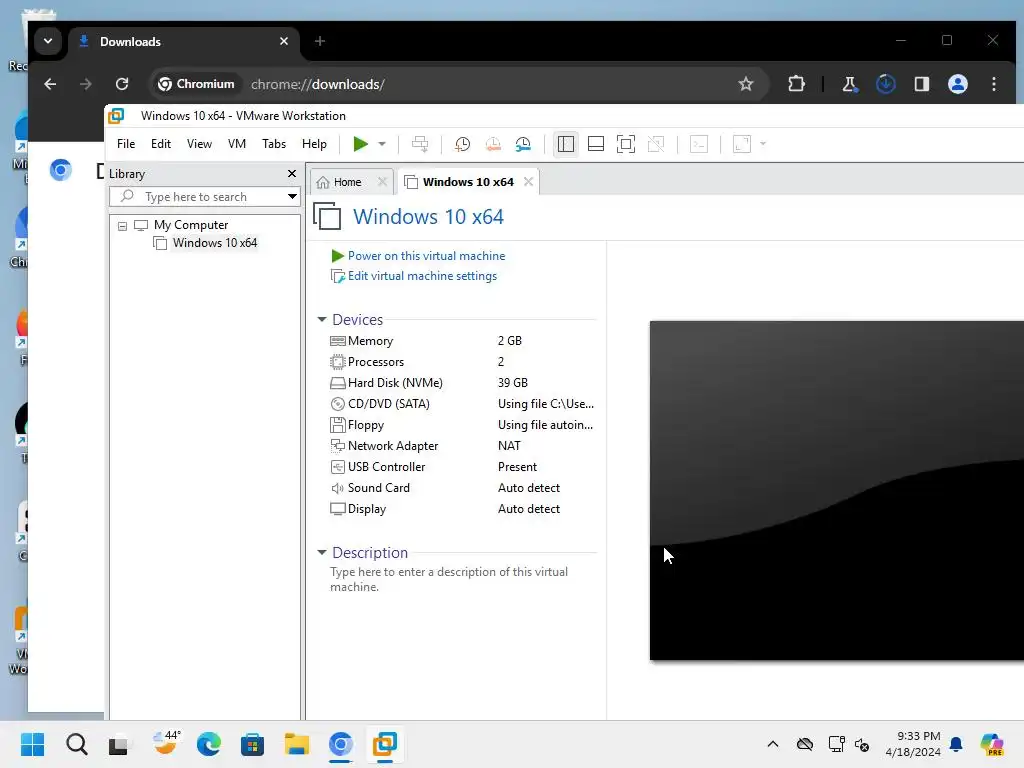1024x768 pixels.
Task: Open Chromium extensions puzzle icon
Action: click(796, 84)
